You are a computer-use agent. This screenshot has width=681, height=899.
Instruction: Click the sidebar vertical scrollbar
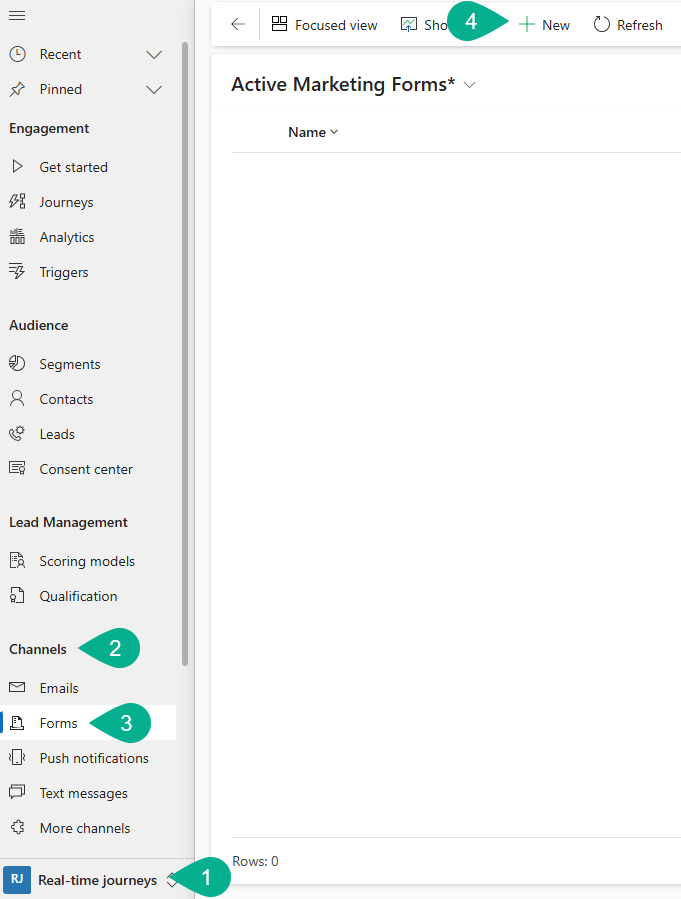[185, 350]
